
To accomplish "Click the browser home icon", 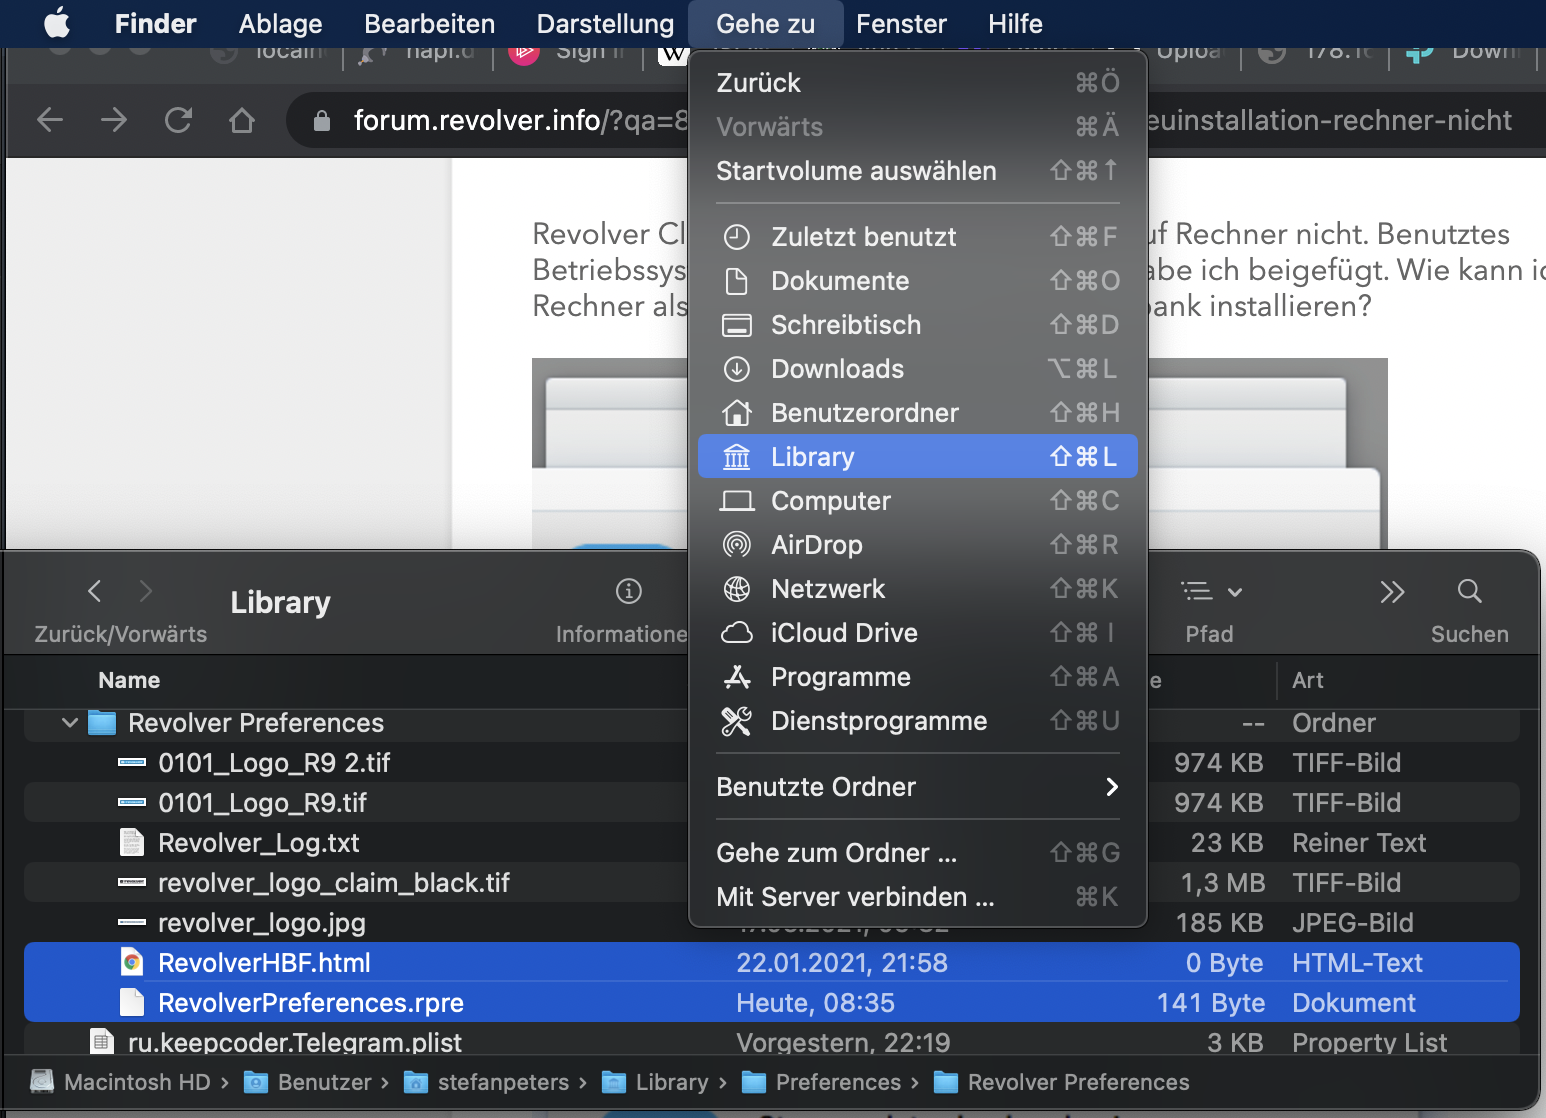I will pos(242,121).
